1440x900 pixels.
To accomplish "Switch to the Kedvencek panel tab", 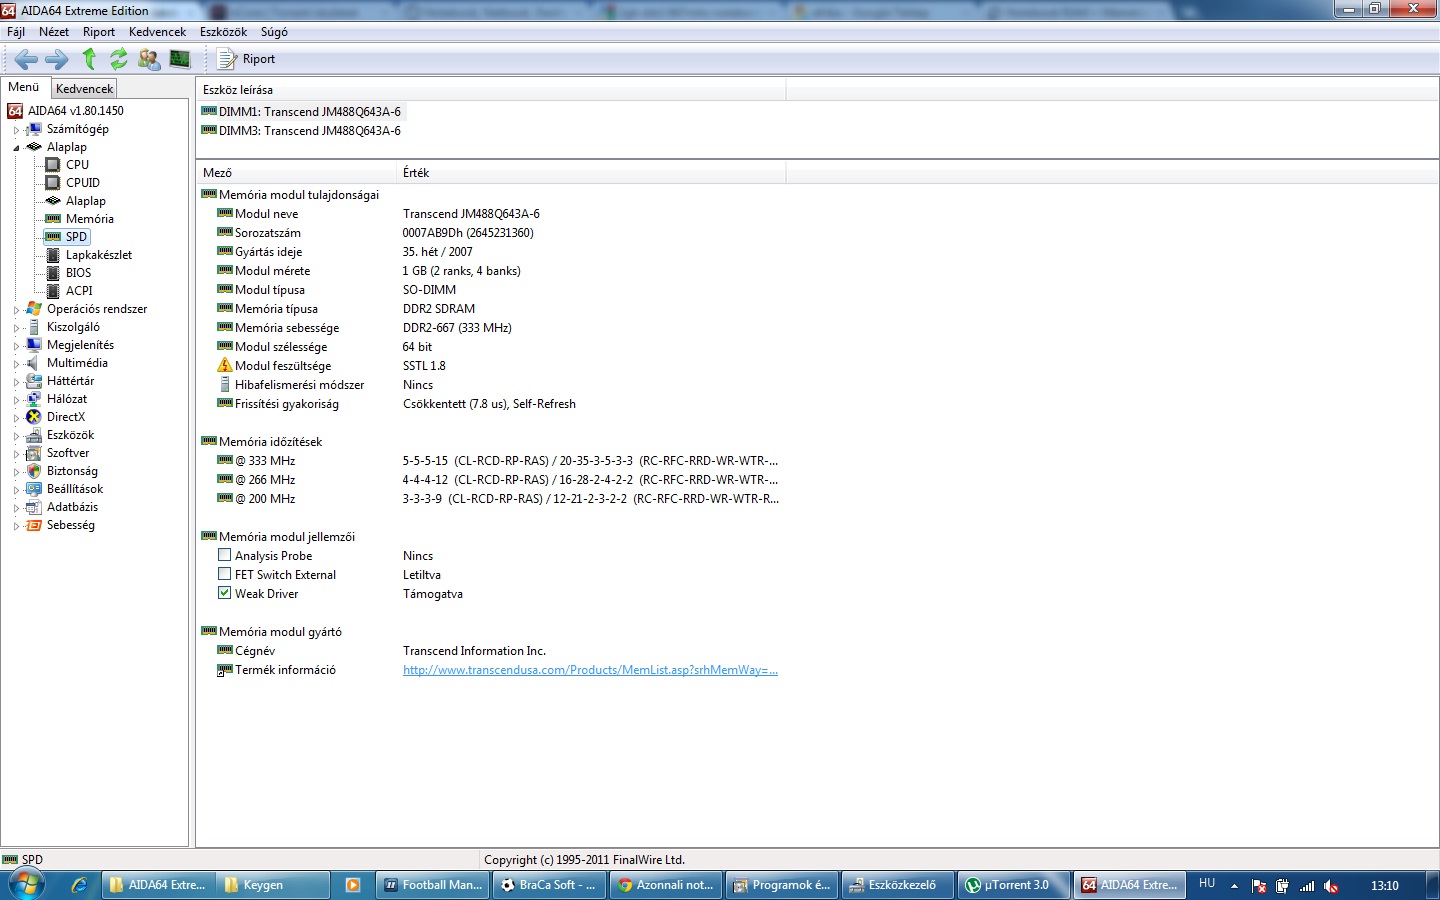I will coord(85,89).
